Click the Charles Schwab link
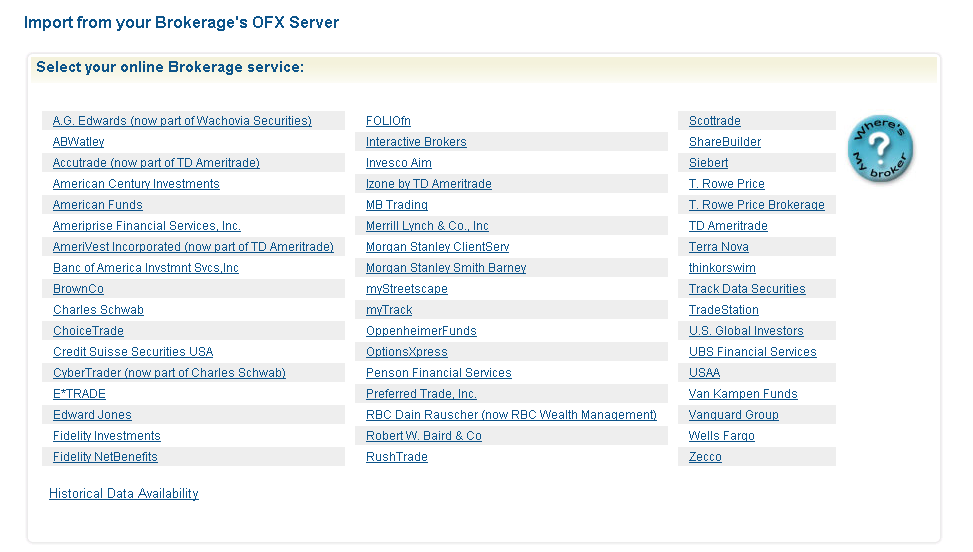Screen dimensions: 973x552 [98, 310]
